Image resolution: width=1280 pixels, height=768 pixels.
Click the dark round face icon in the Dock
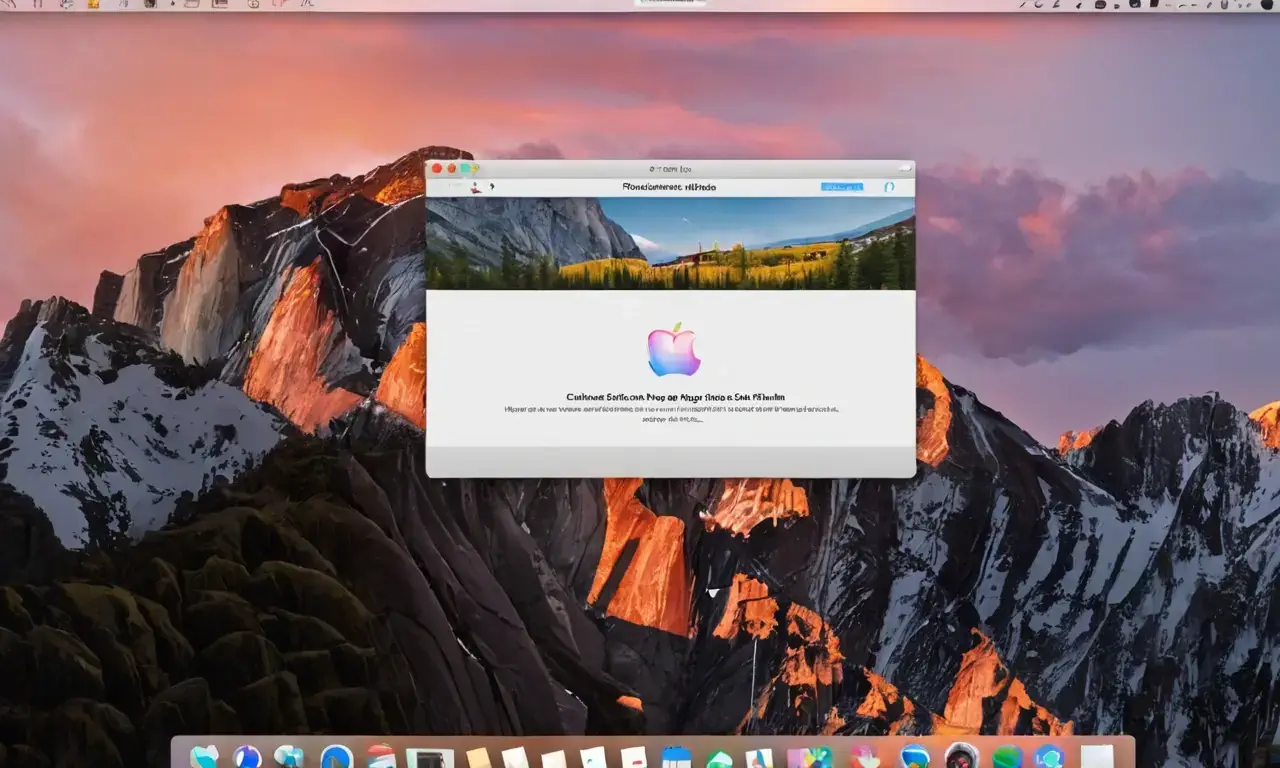961,757
